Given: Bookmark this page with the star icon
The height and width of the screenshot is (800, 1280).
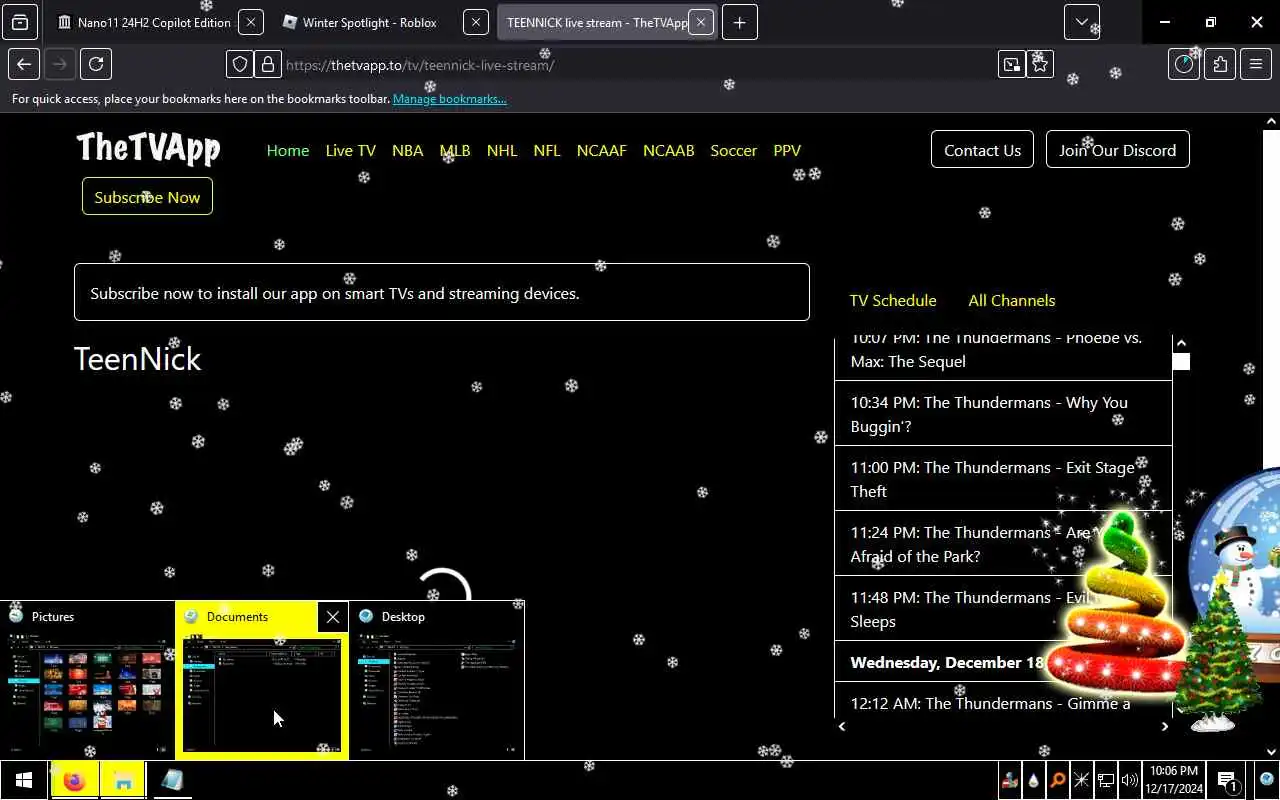Looking at the screenshot, I should [x=1040, y=65].
